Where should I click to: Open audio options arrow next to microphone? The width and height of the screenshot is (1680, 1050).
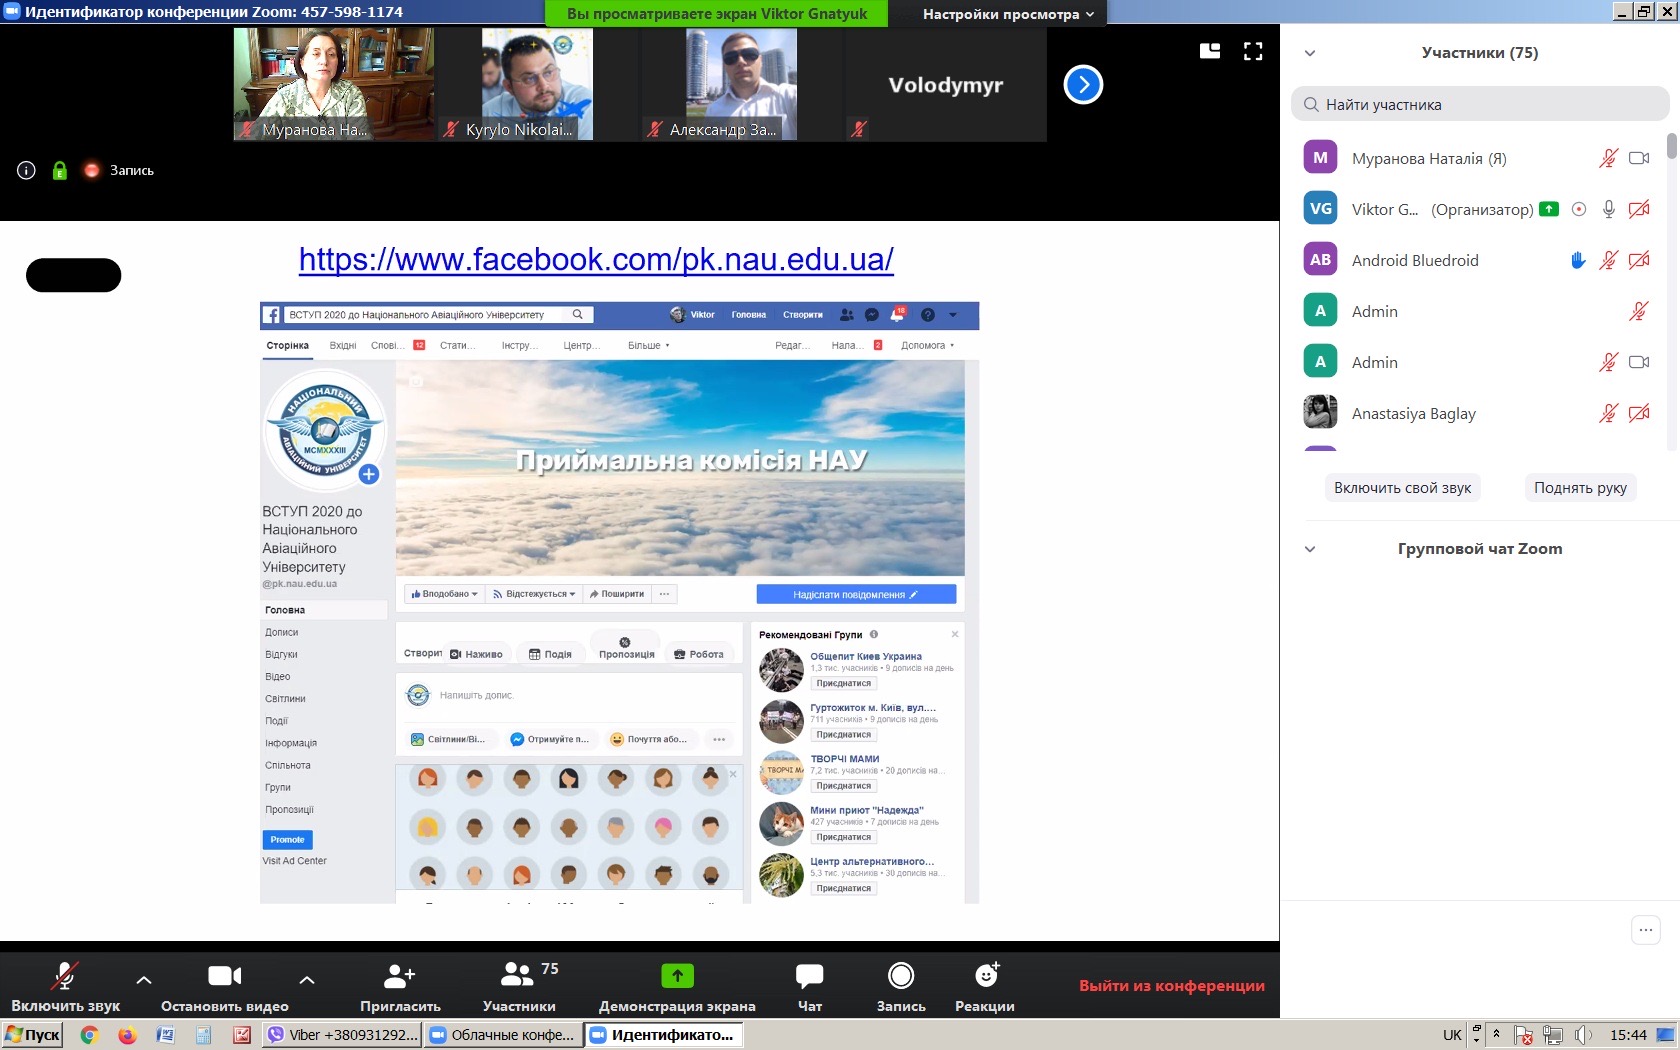click(x=144, y=979)
